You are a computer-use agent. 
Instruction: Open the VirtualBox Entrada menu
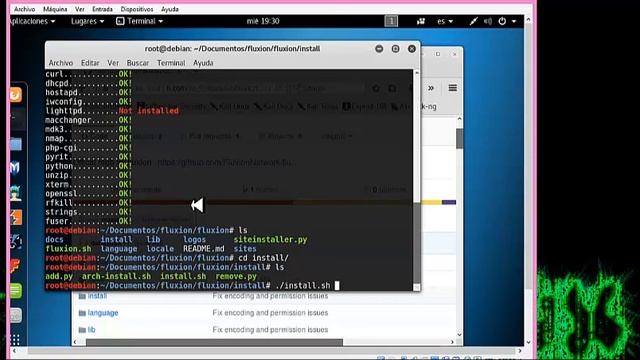(102, 9)
